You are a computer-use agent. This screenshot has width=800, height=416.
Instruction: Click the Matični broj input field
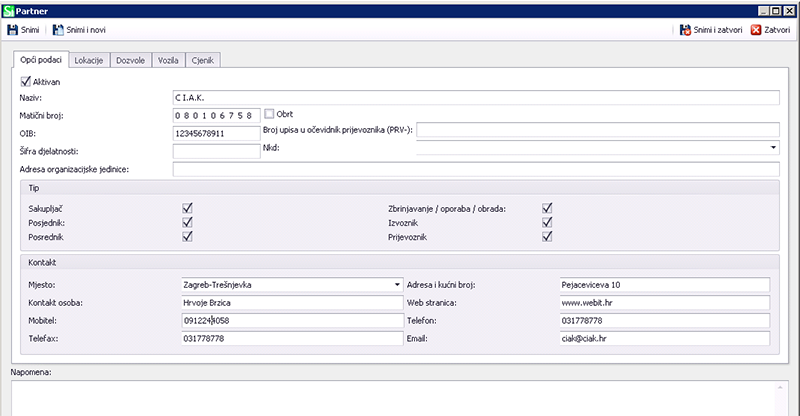[217, 115]
